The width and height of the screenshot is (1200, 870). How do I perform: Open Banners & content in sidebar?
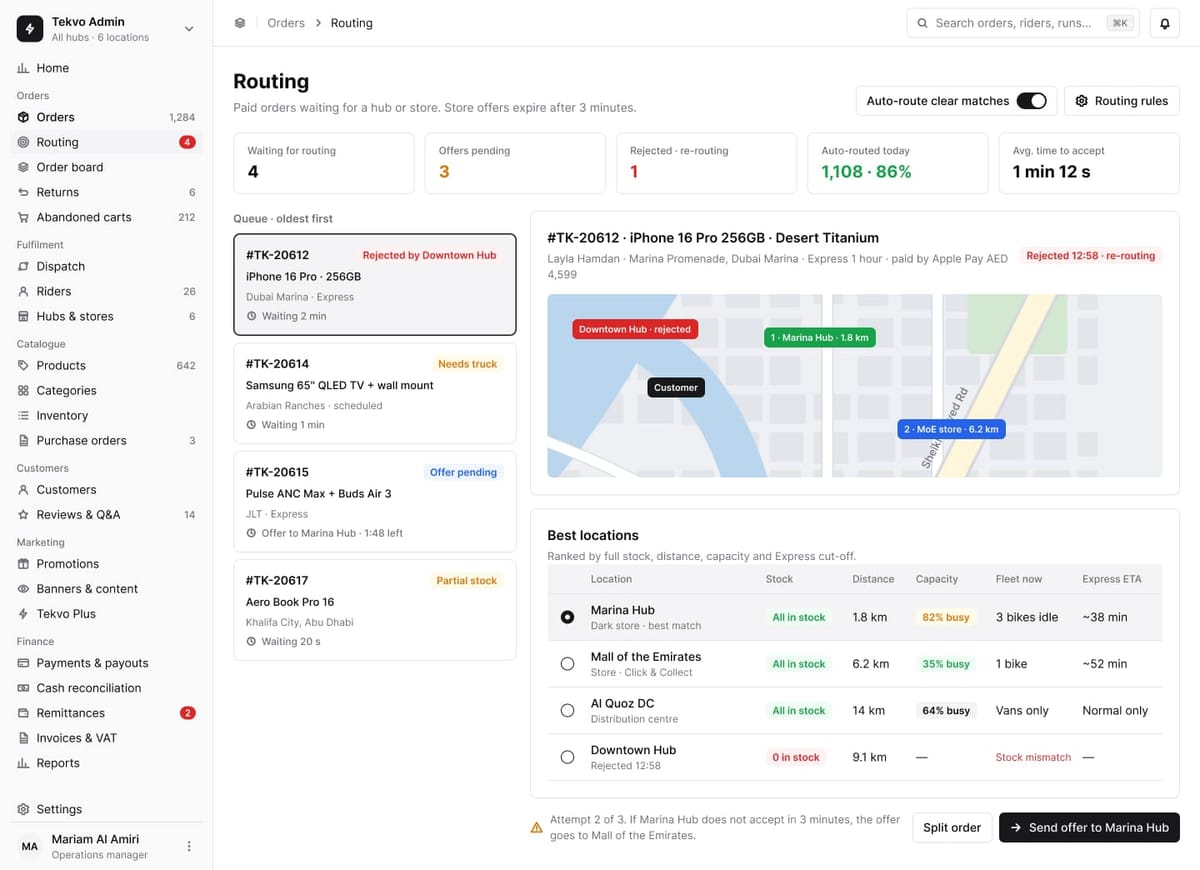(x=106, y=589)
